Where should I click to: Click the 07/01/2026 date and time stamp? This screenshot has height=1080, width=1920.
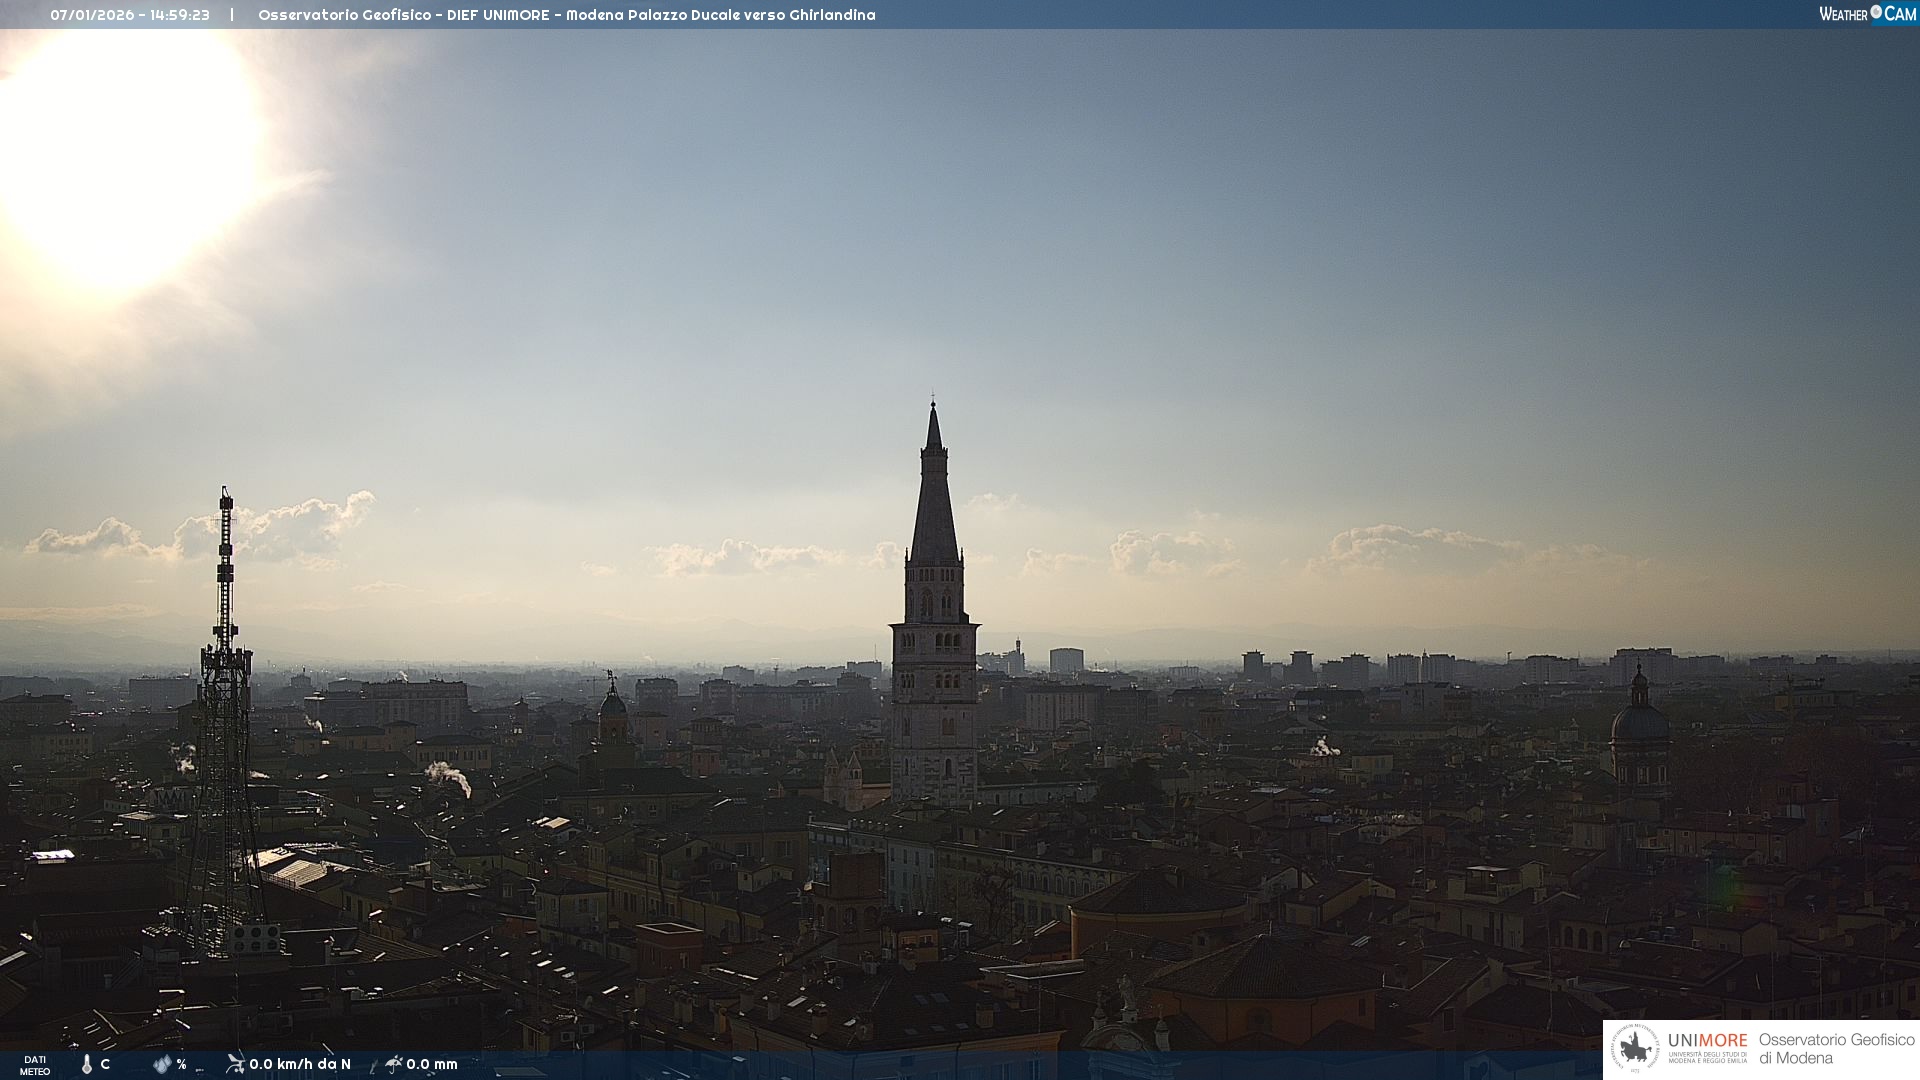[130, 15]
